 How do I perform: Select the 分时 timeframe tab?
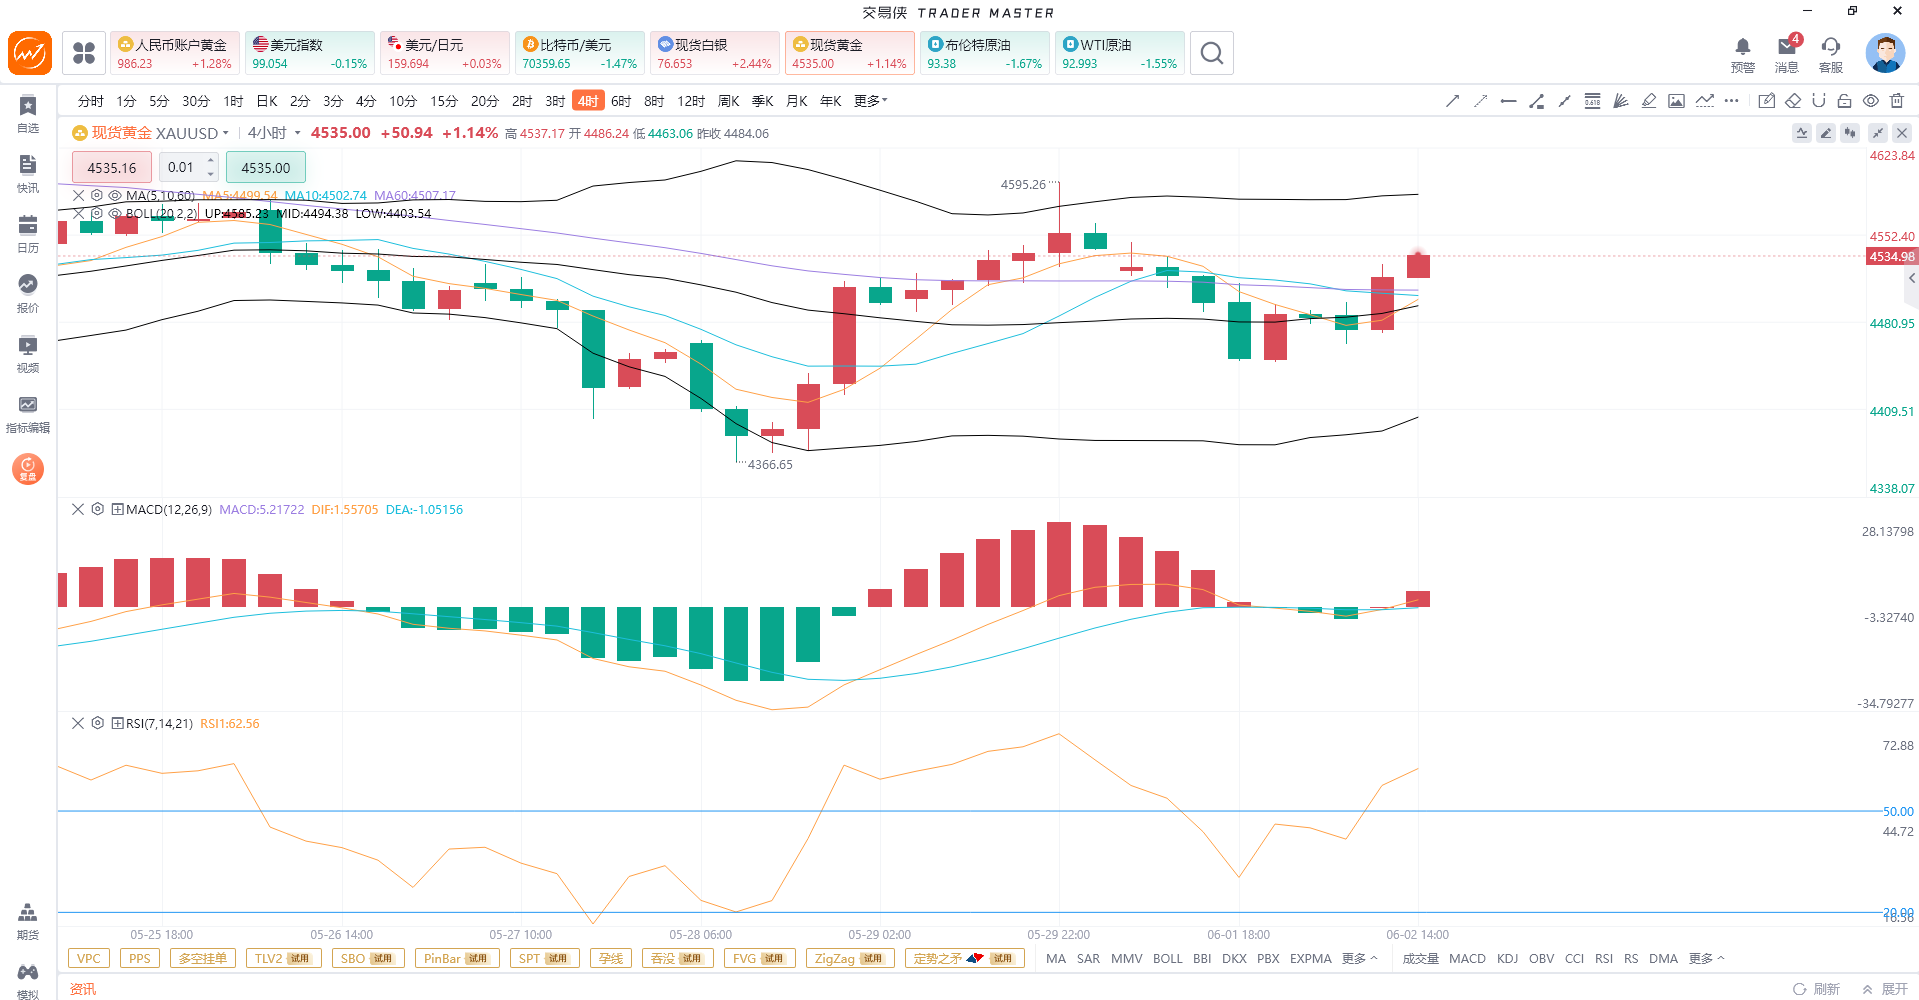pos(91,101)
